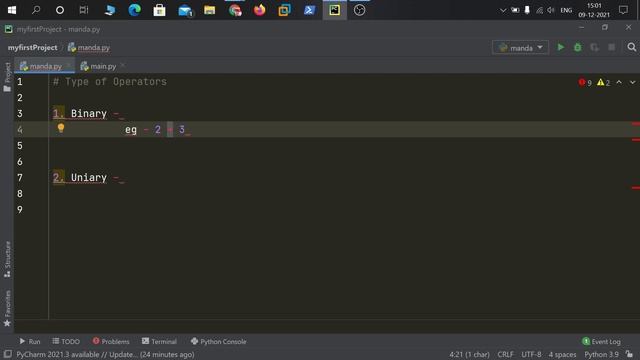640x360 pixels.
Task: Open the Favorites tool window
Action: tap(7, 308)
